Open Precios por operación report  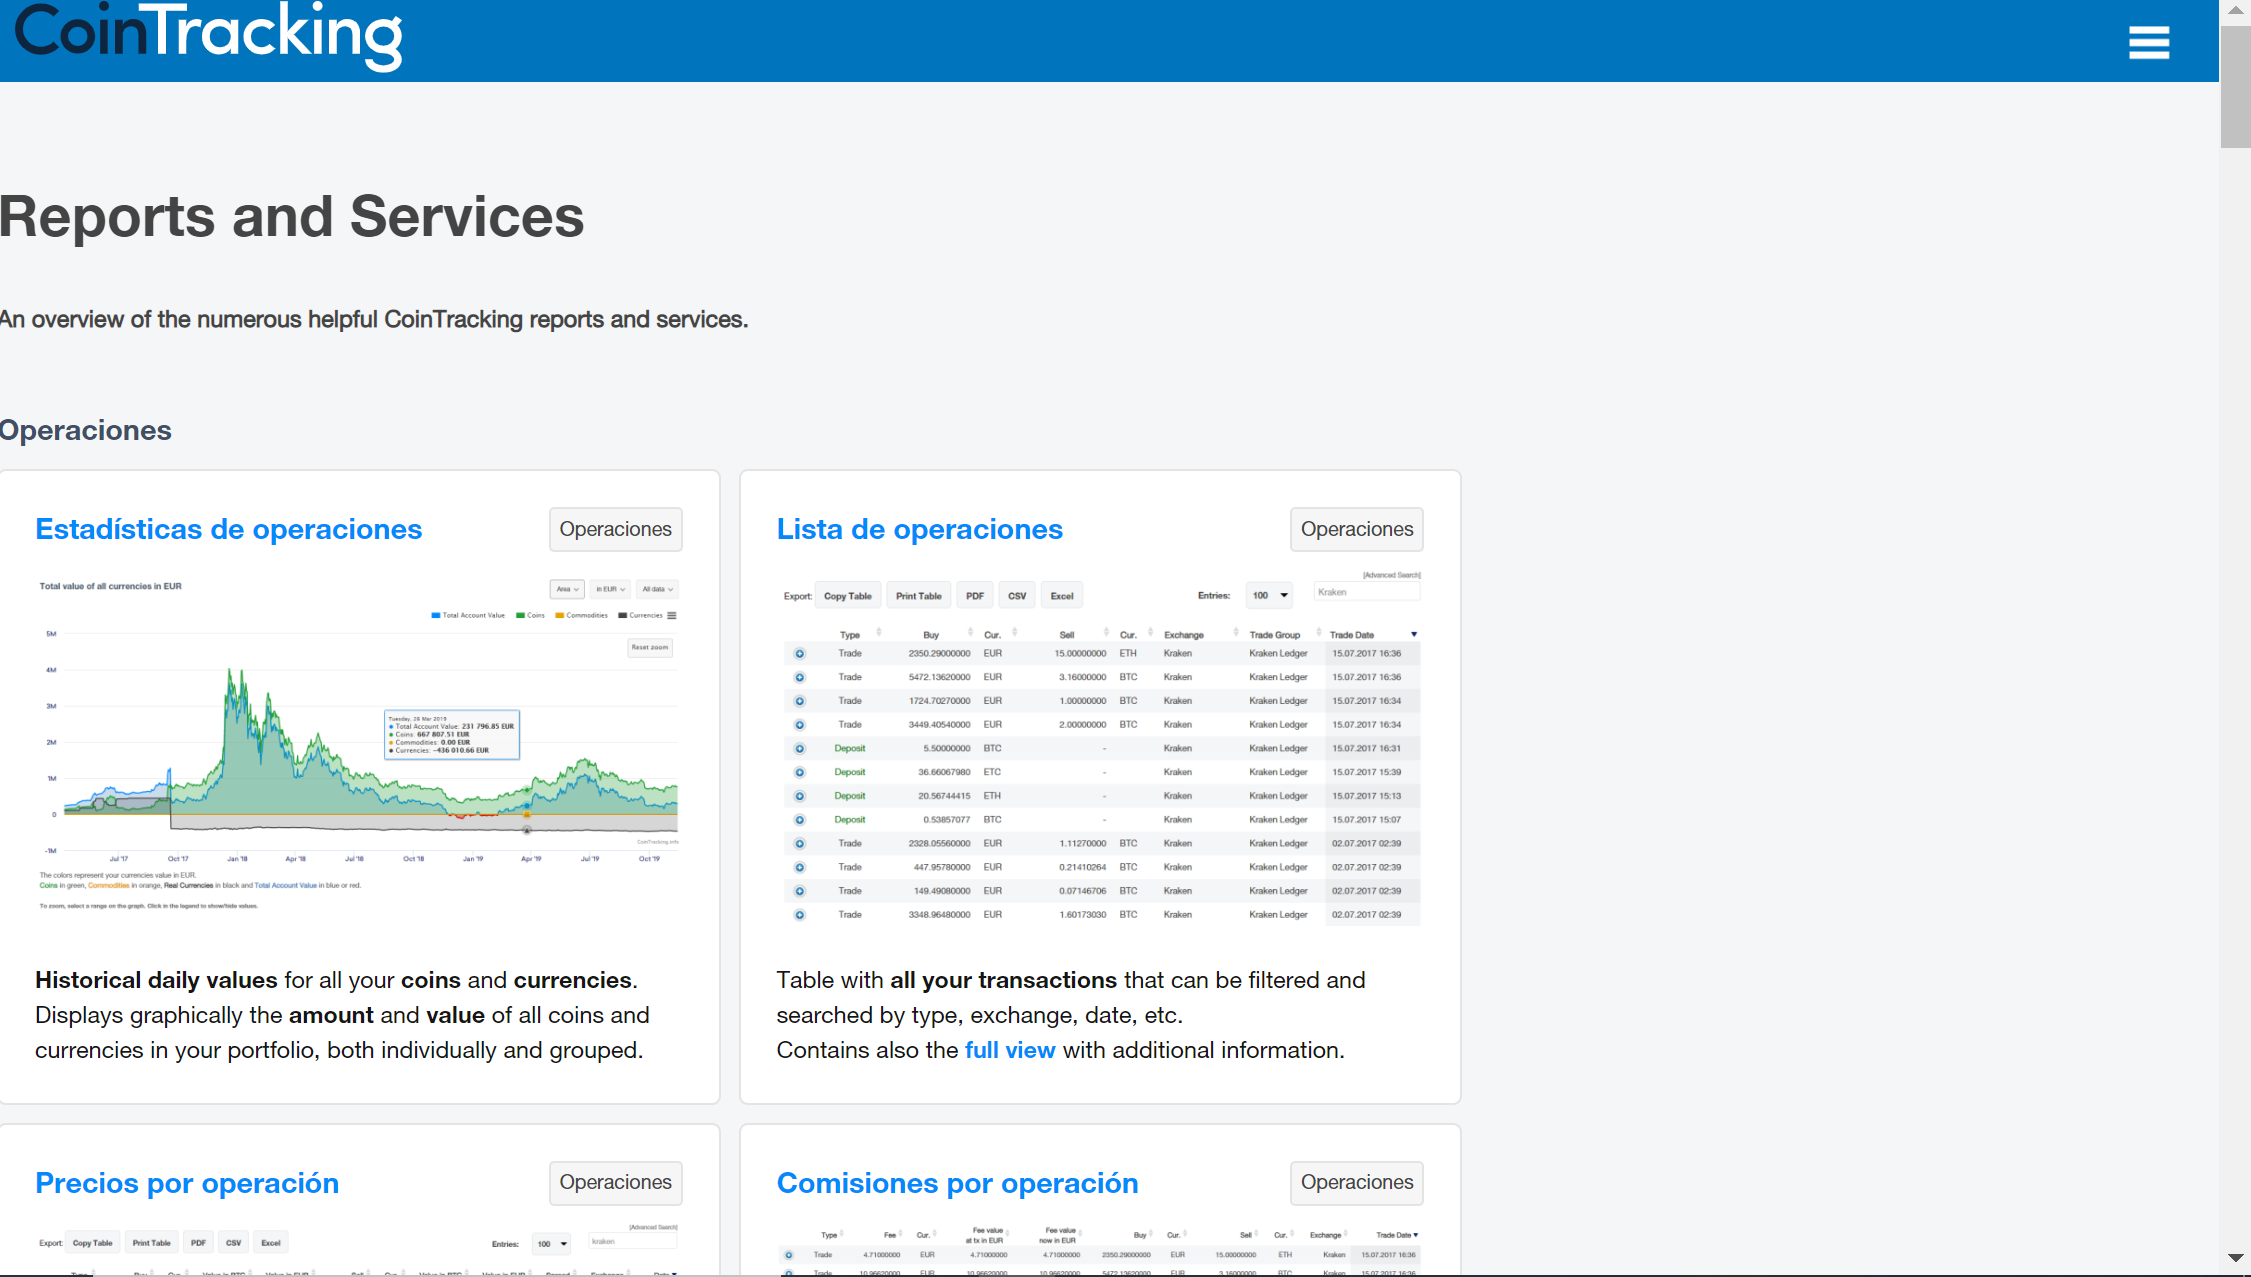click(x=187, y=1183)
